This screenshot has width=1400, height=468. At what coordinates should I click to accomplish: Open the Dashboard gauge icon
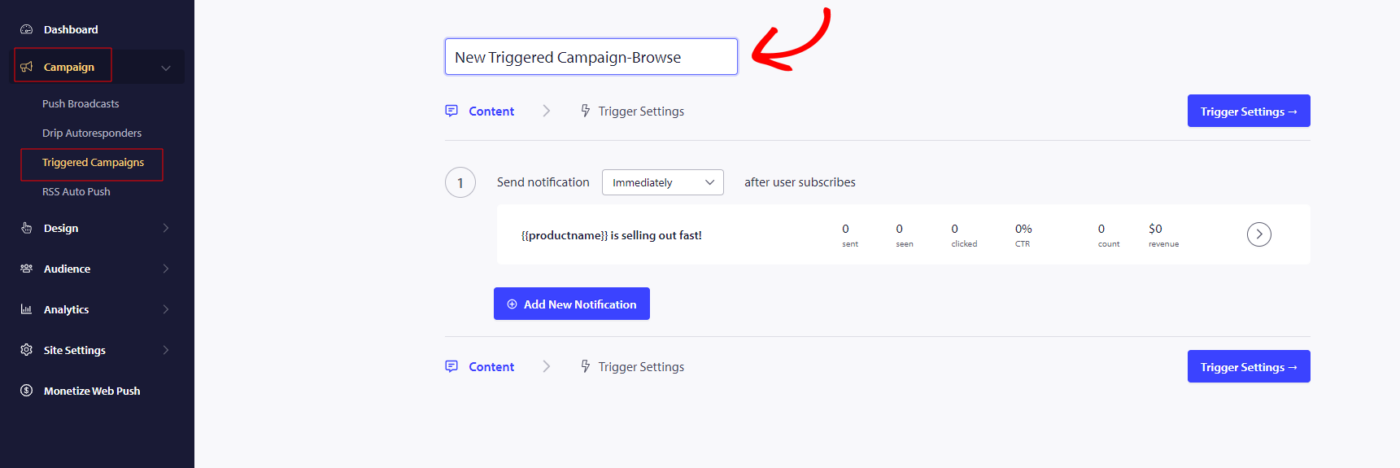click(x=27, y=30)
